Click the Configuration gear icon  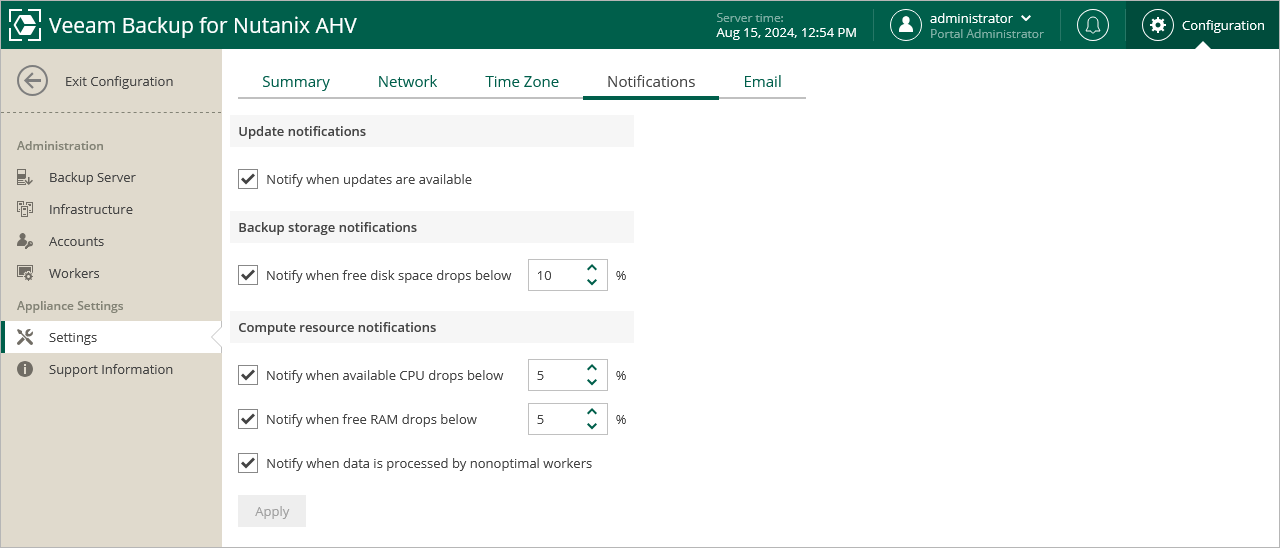click(1158, 25)
